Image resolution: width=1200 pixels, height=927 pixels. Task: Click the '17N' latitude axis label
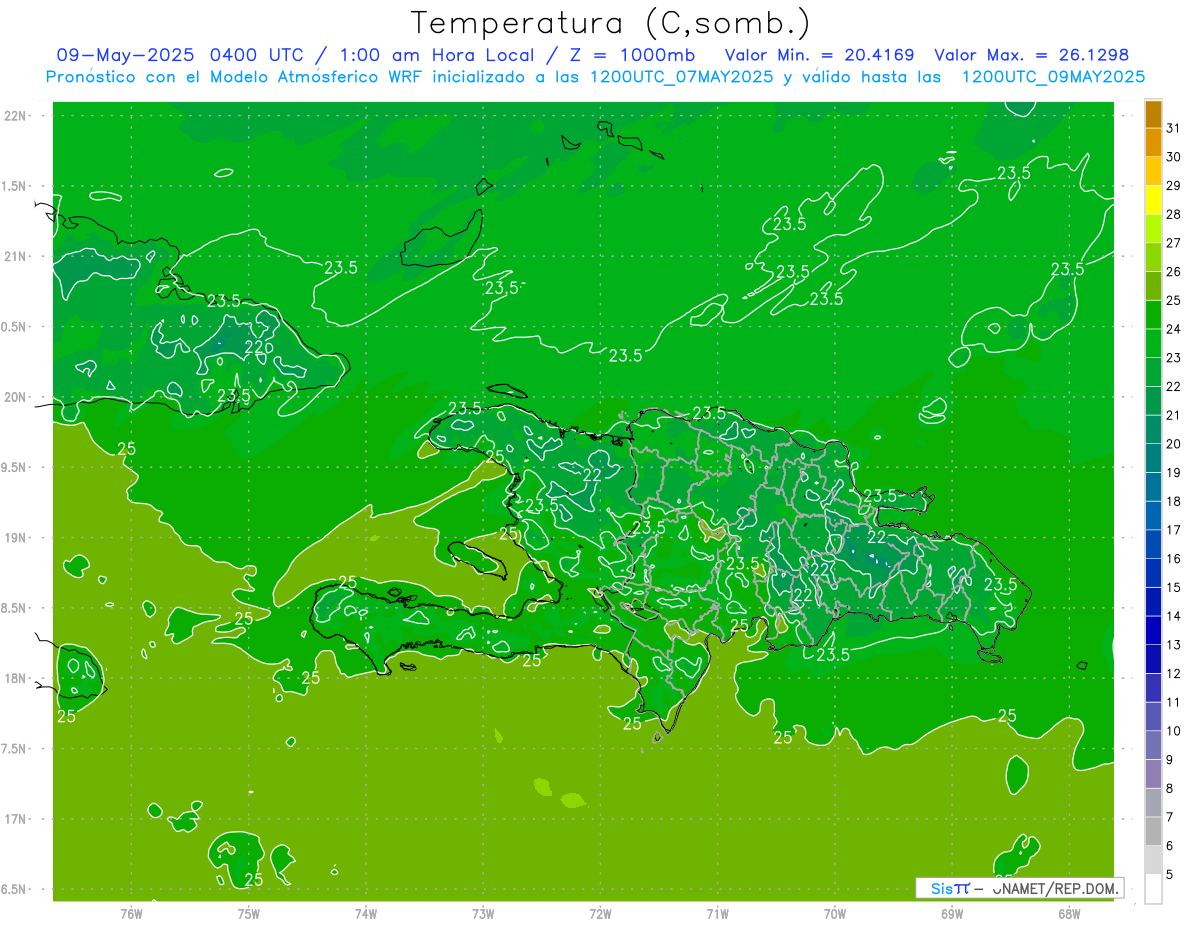click(17, 819)
